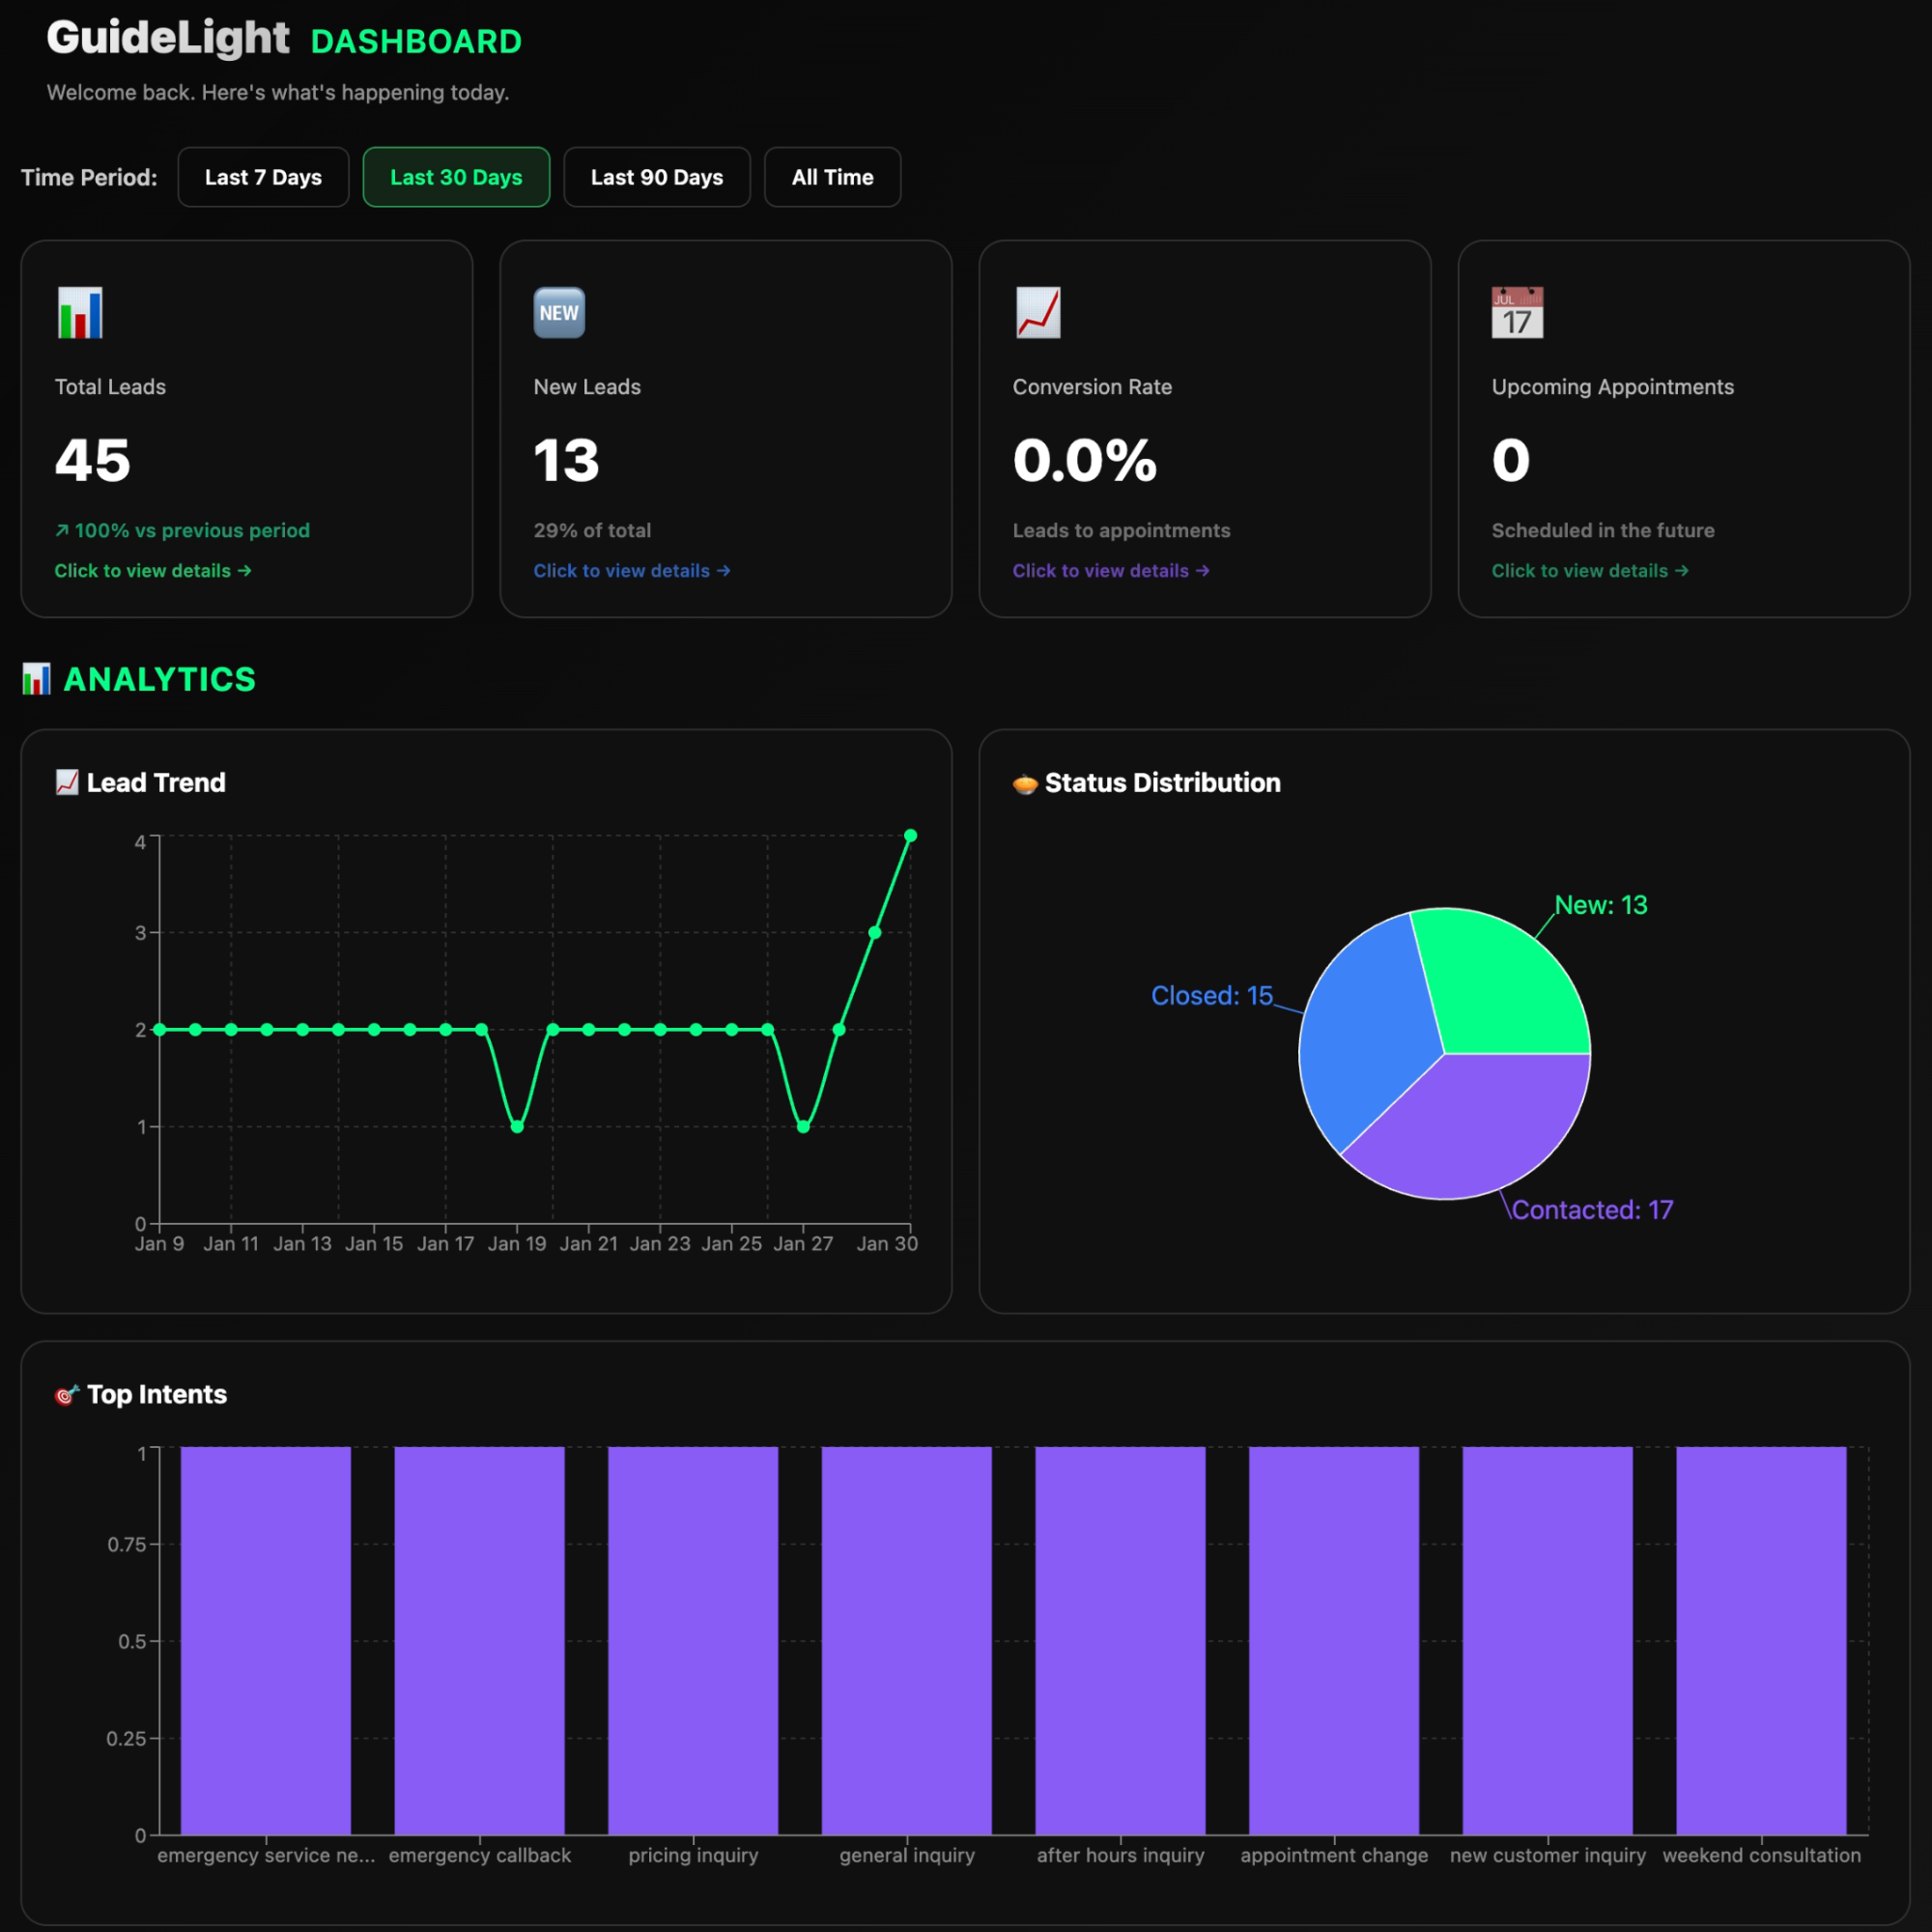Click view details on New Leads card
This screenshot has width=1932, height=1932.
pos(631,570)
